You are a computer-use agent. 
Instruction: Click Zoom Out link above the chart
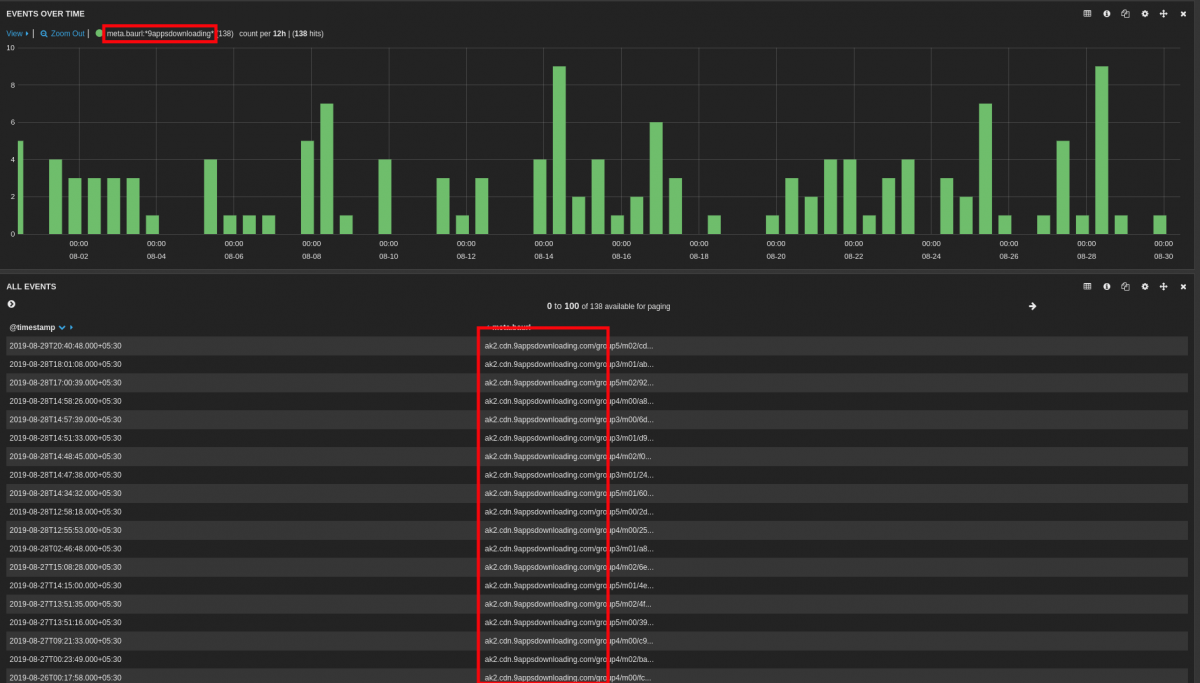(67, 33)
